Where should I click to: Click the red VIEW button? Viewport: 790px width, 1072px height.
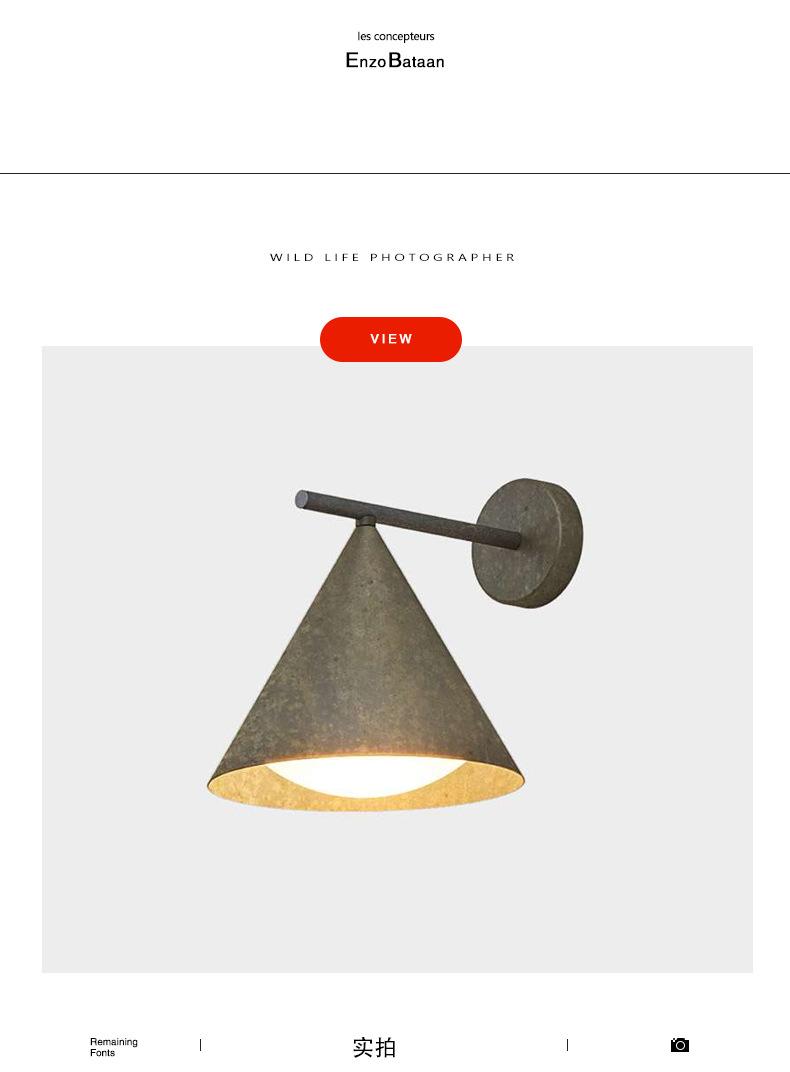coord(391,339)
